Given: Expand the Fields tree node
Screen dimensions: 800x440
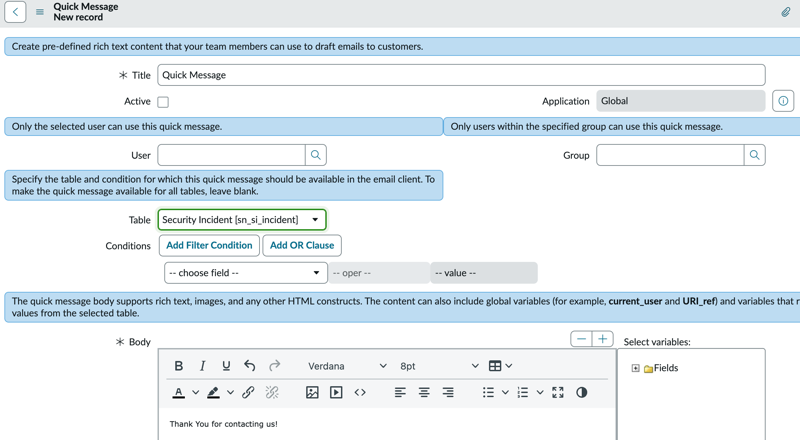Looking at the screenshot, I should tap(635, 368).
